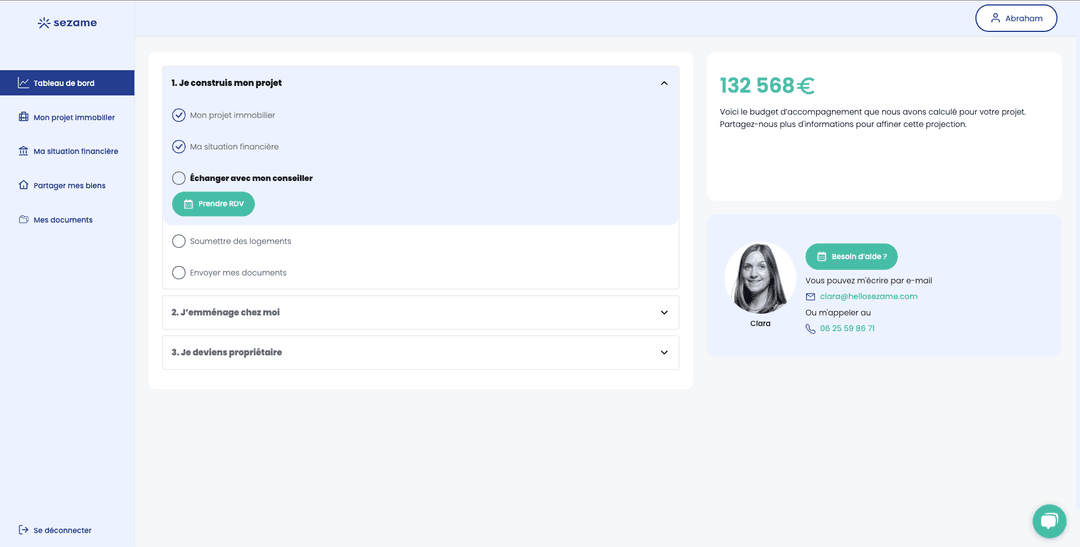Open Tableau de bord menu item
The width and height of the screenshot is (1080, 547).
tap(68, 83)
